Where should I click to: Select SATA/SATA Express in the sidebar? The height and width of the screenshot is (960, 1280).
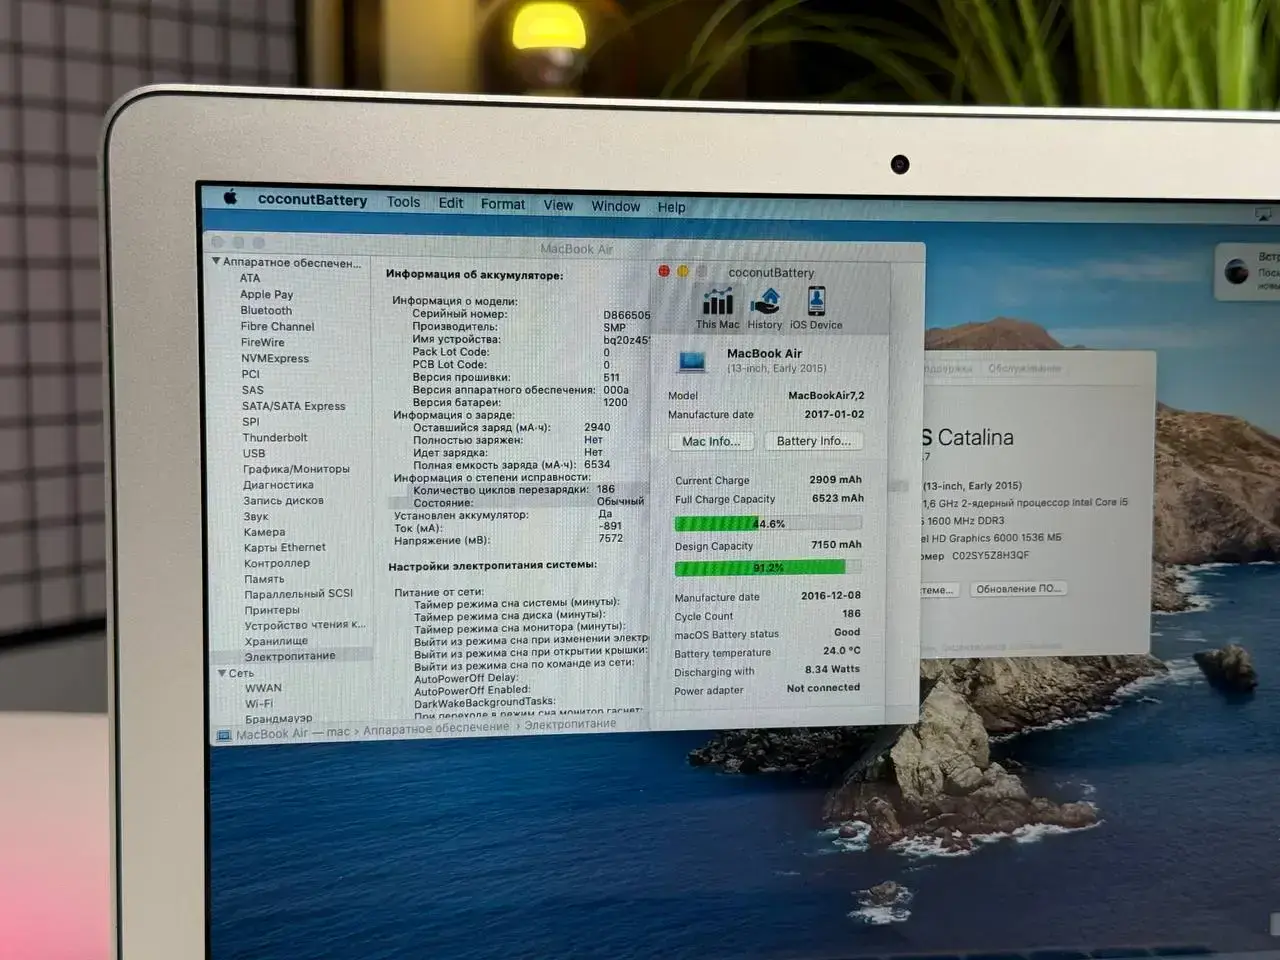pos(293,406)
